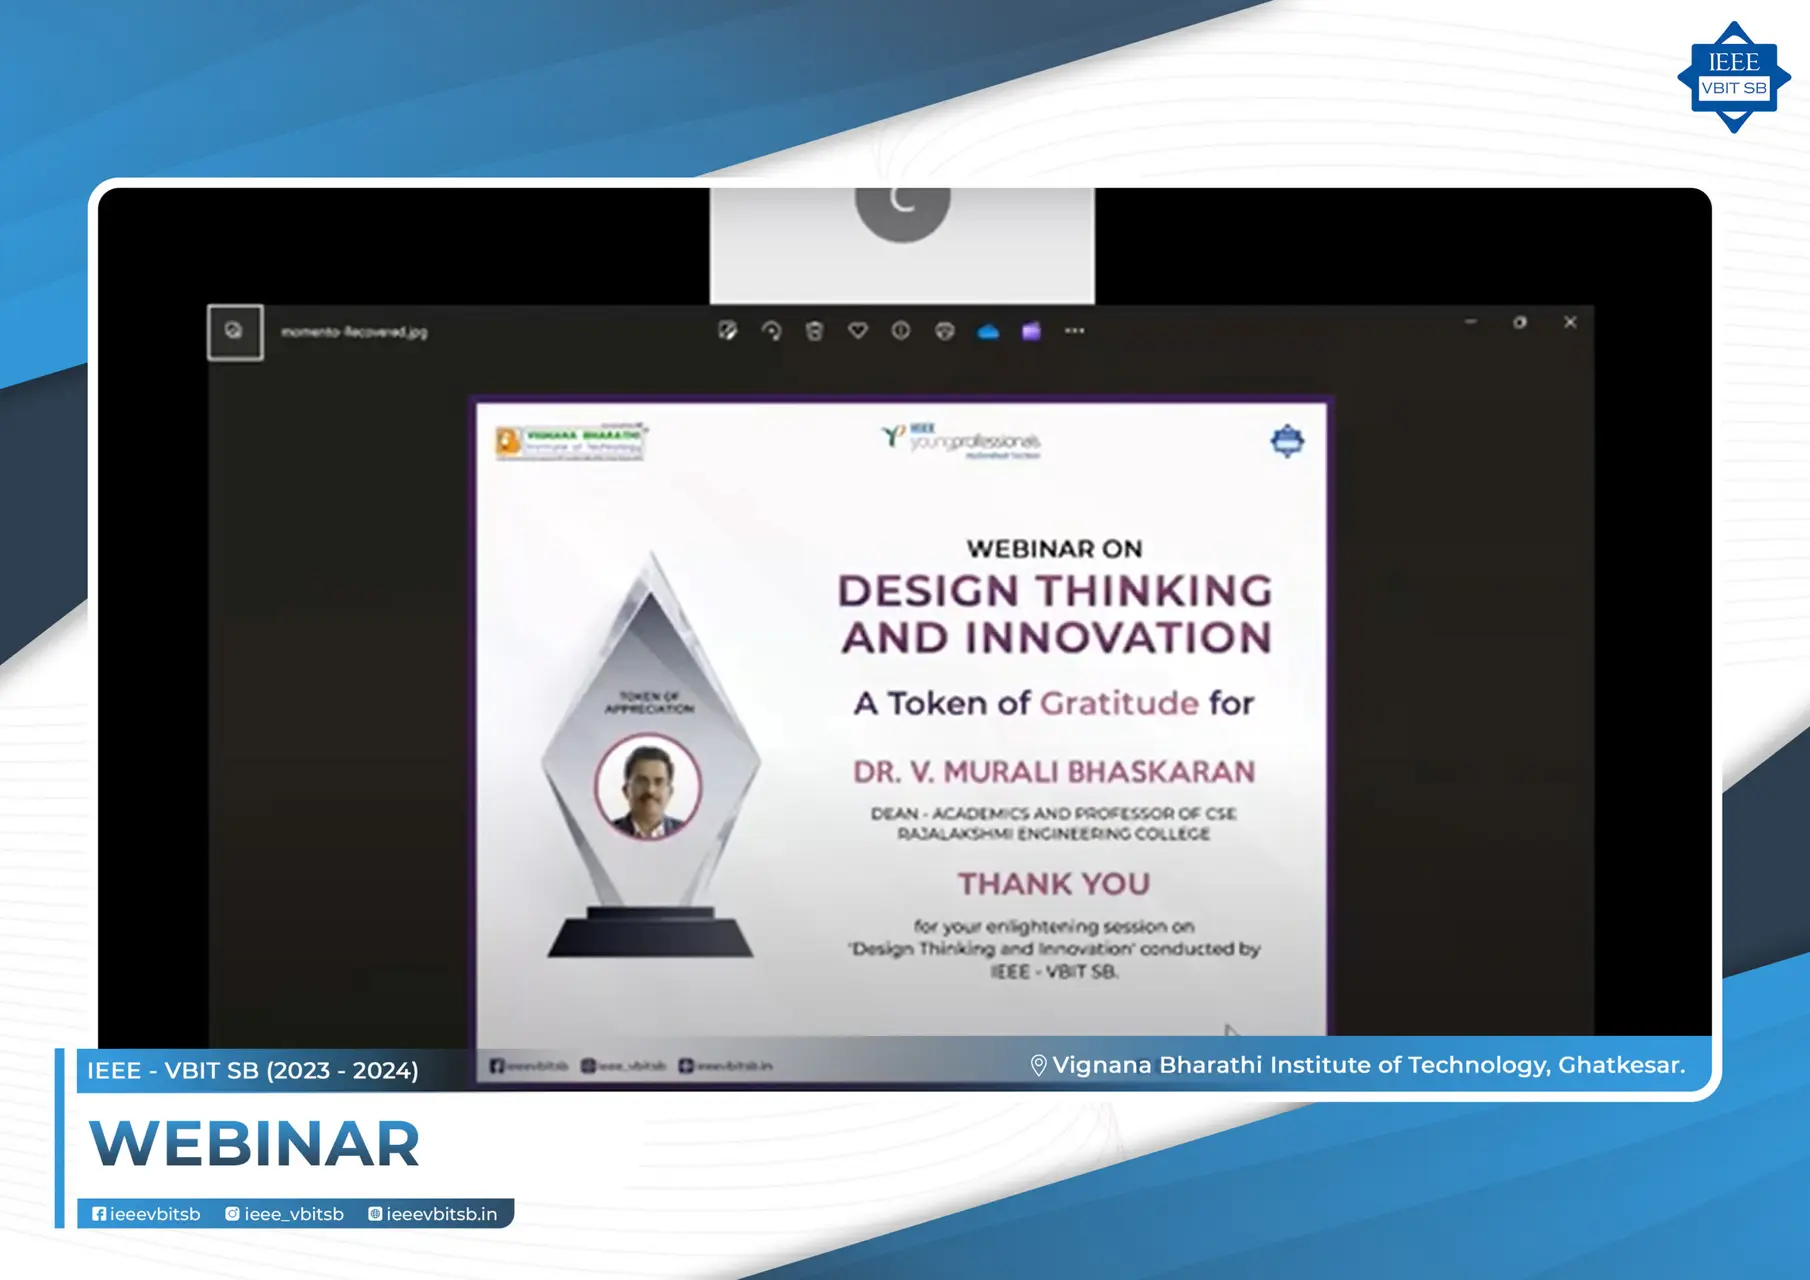The height and width of the screenshot is (1280, 1810).
Task: Click the filename momento-Recovered.jpg in titlebar
Action: click(353, 331)
